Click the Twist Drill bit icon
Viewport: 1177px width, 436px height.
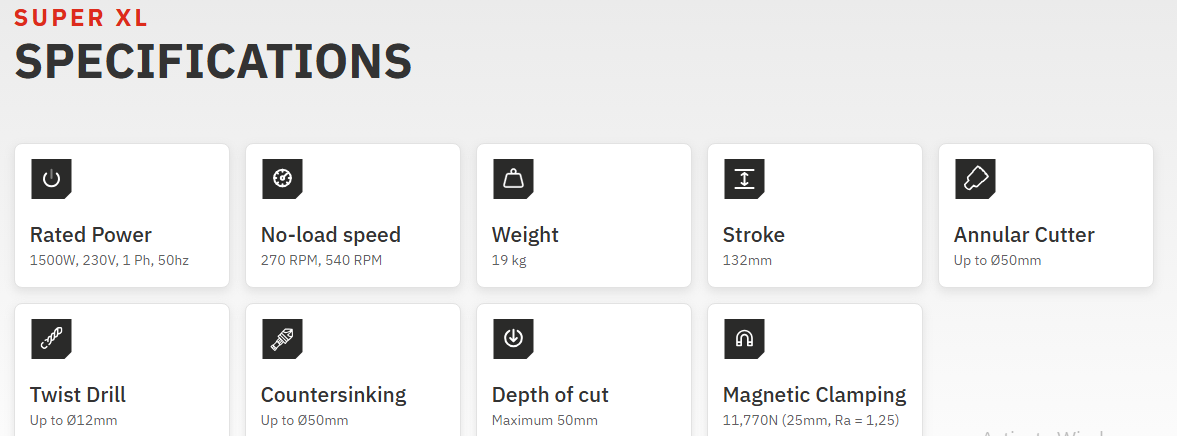coord(51,339)
